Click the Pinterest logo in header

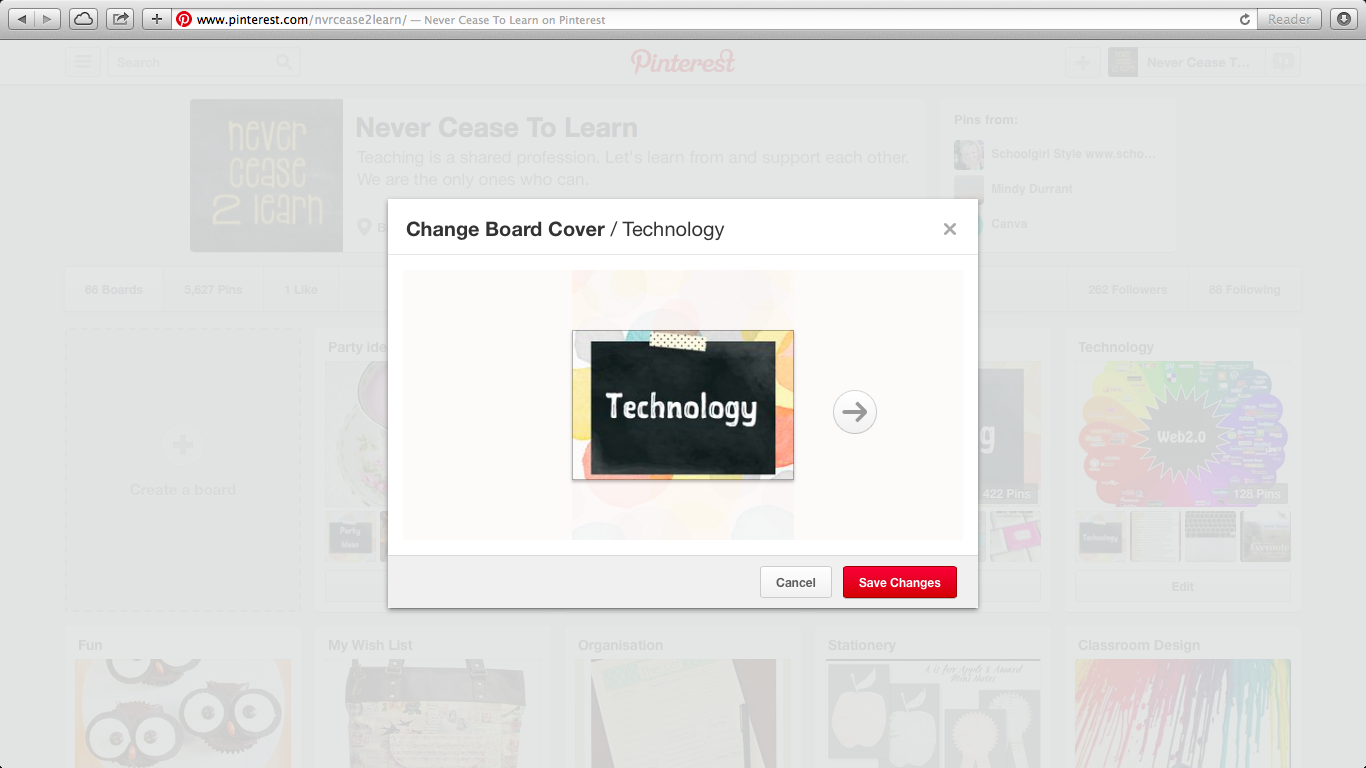[x=683, y=62]
